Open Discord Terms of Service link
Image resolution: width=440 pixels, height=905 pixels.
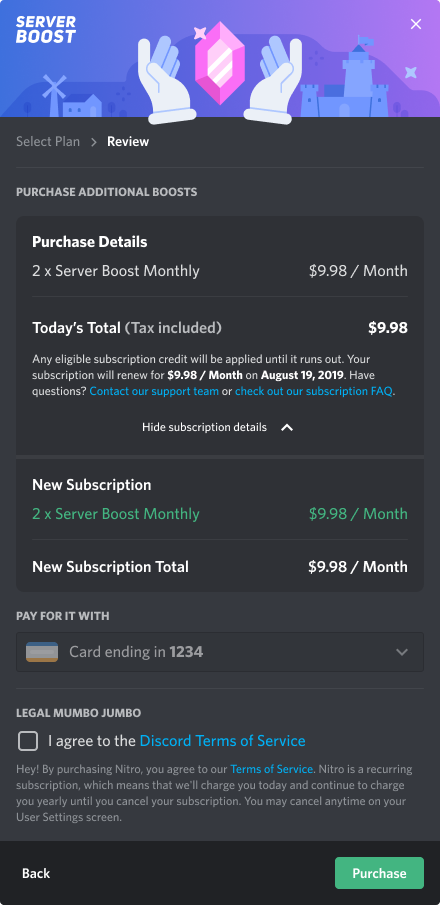tap(222, 741)
